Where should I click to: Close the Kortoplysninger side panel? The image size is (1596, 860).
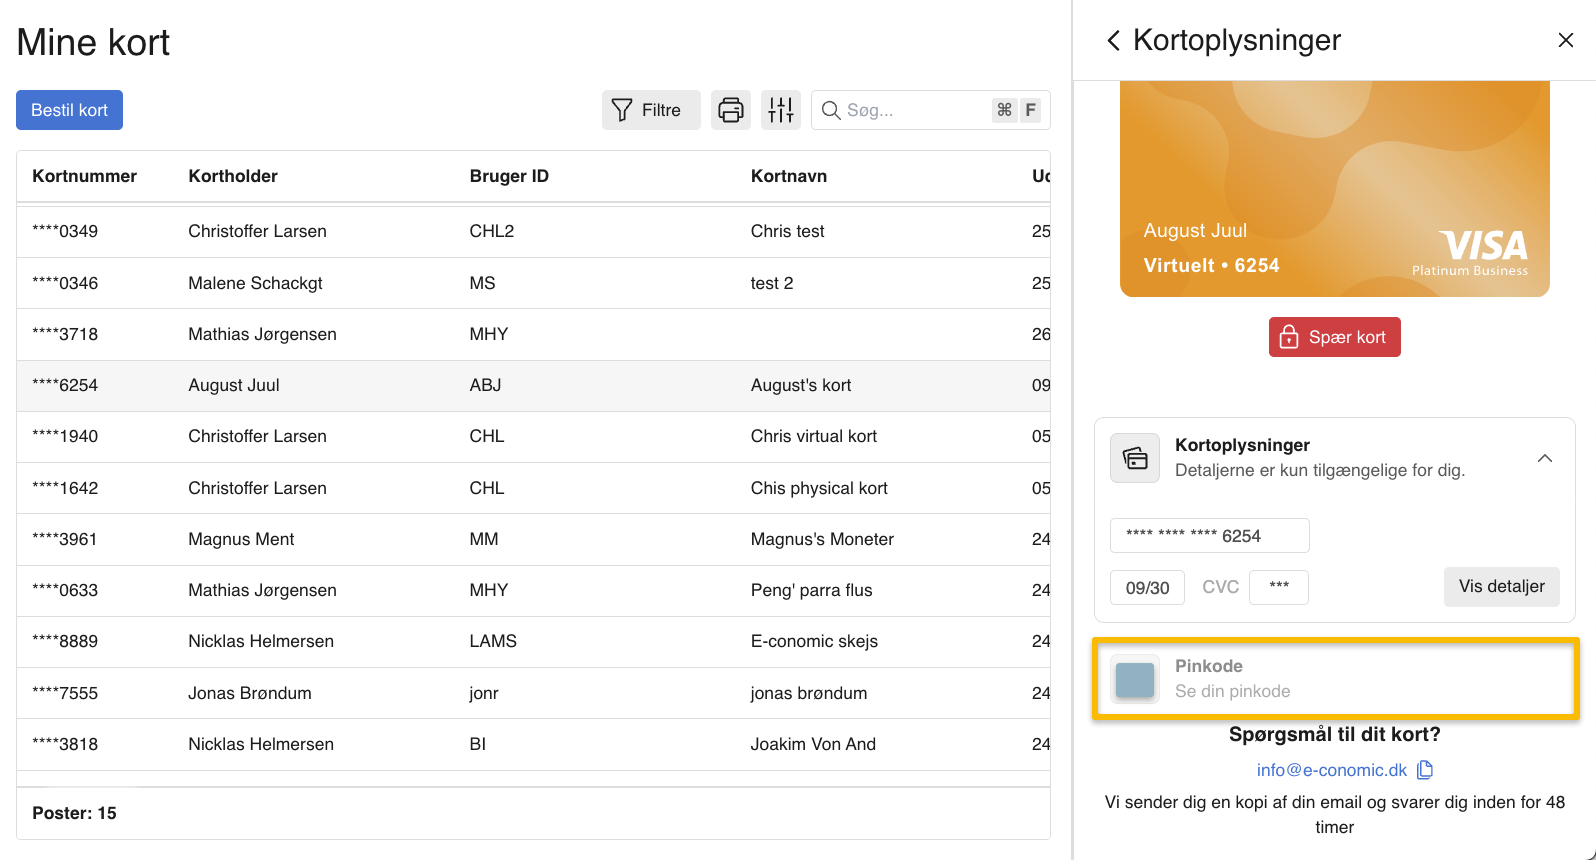pos(1565,40)
